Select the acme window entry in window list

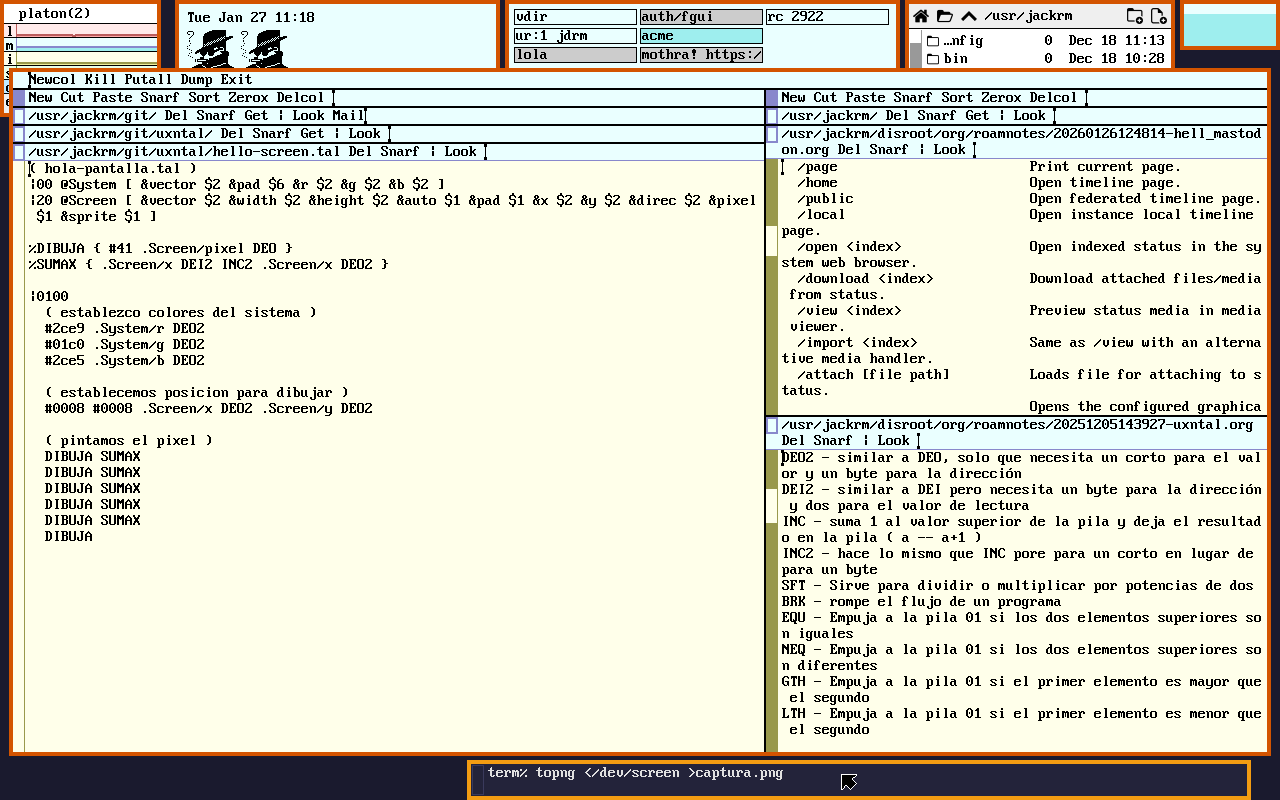tap(700, 36)
